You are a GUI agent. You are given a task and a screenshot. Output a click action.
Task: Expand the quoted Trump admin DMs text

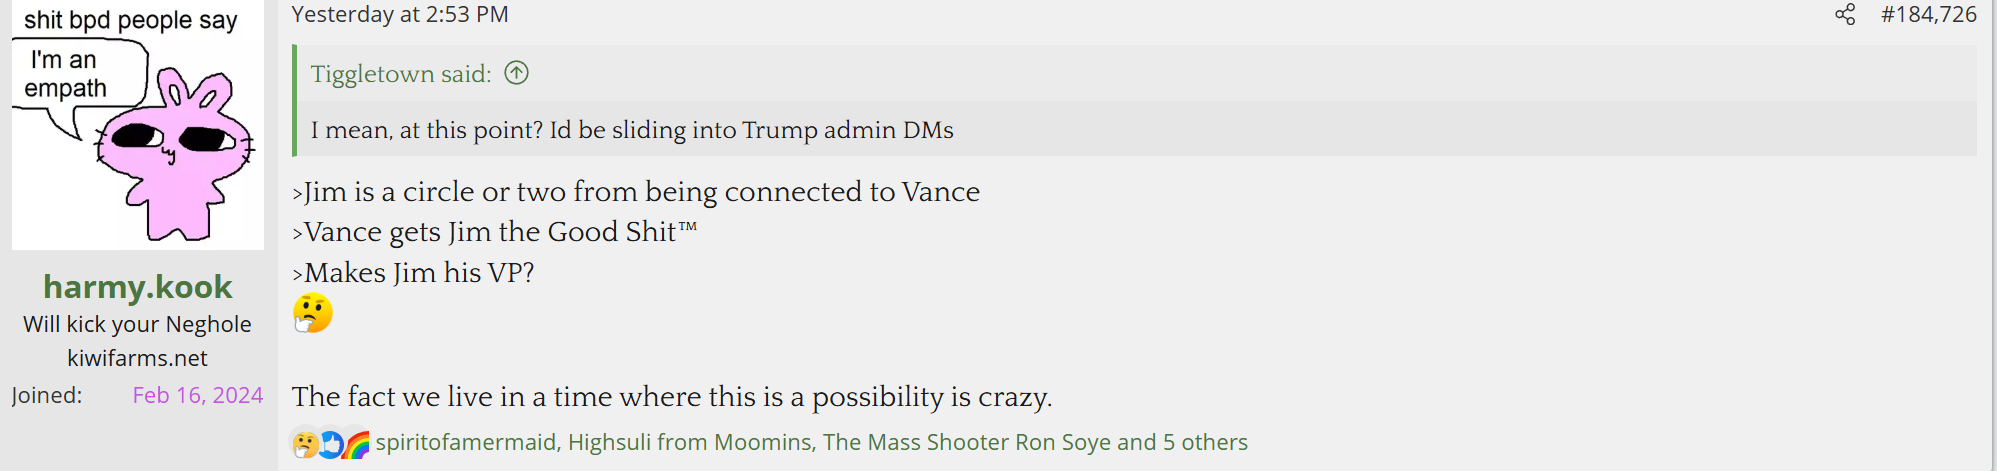pyautogui.click(x=632, y=130)
